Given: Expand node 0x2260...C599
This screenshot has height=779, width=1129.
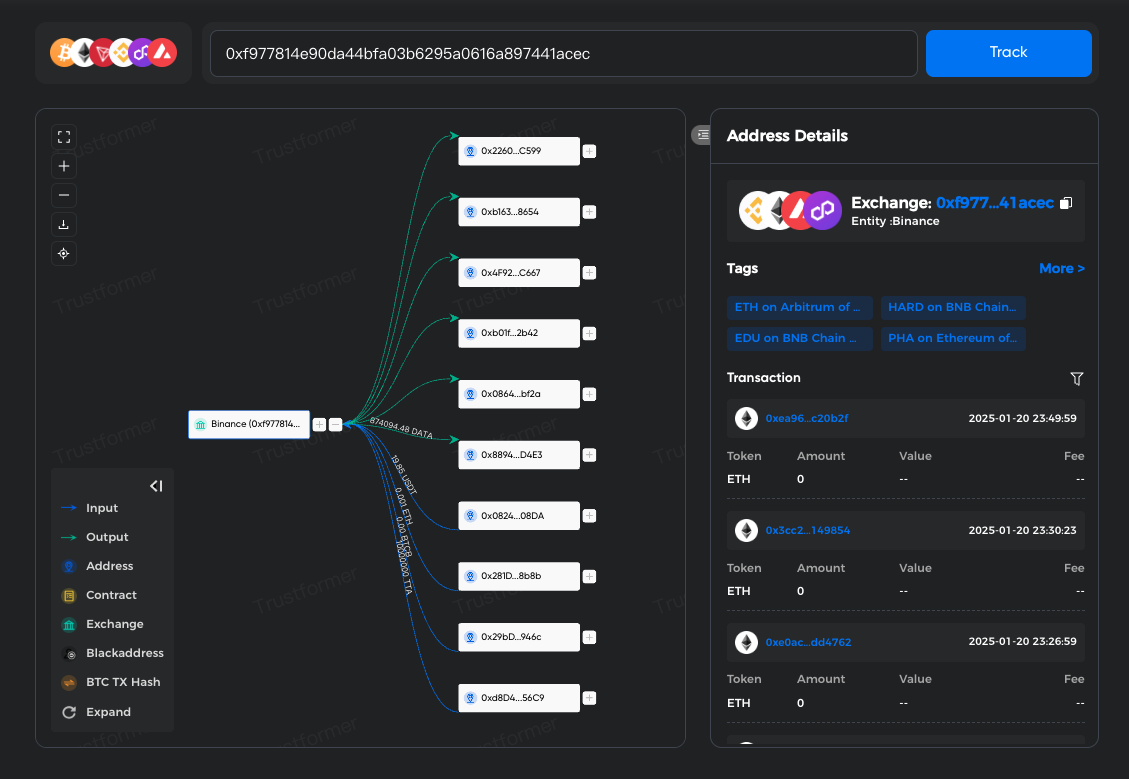Looking at the screenshot, I should tap(589, 151).
